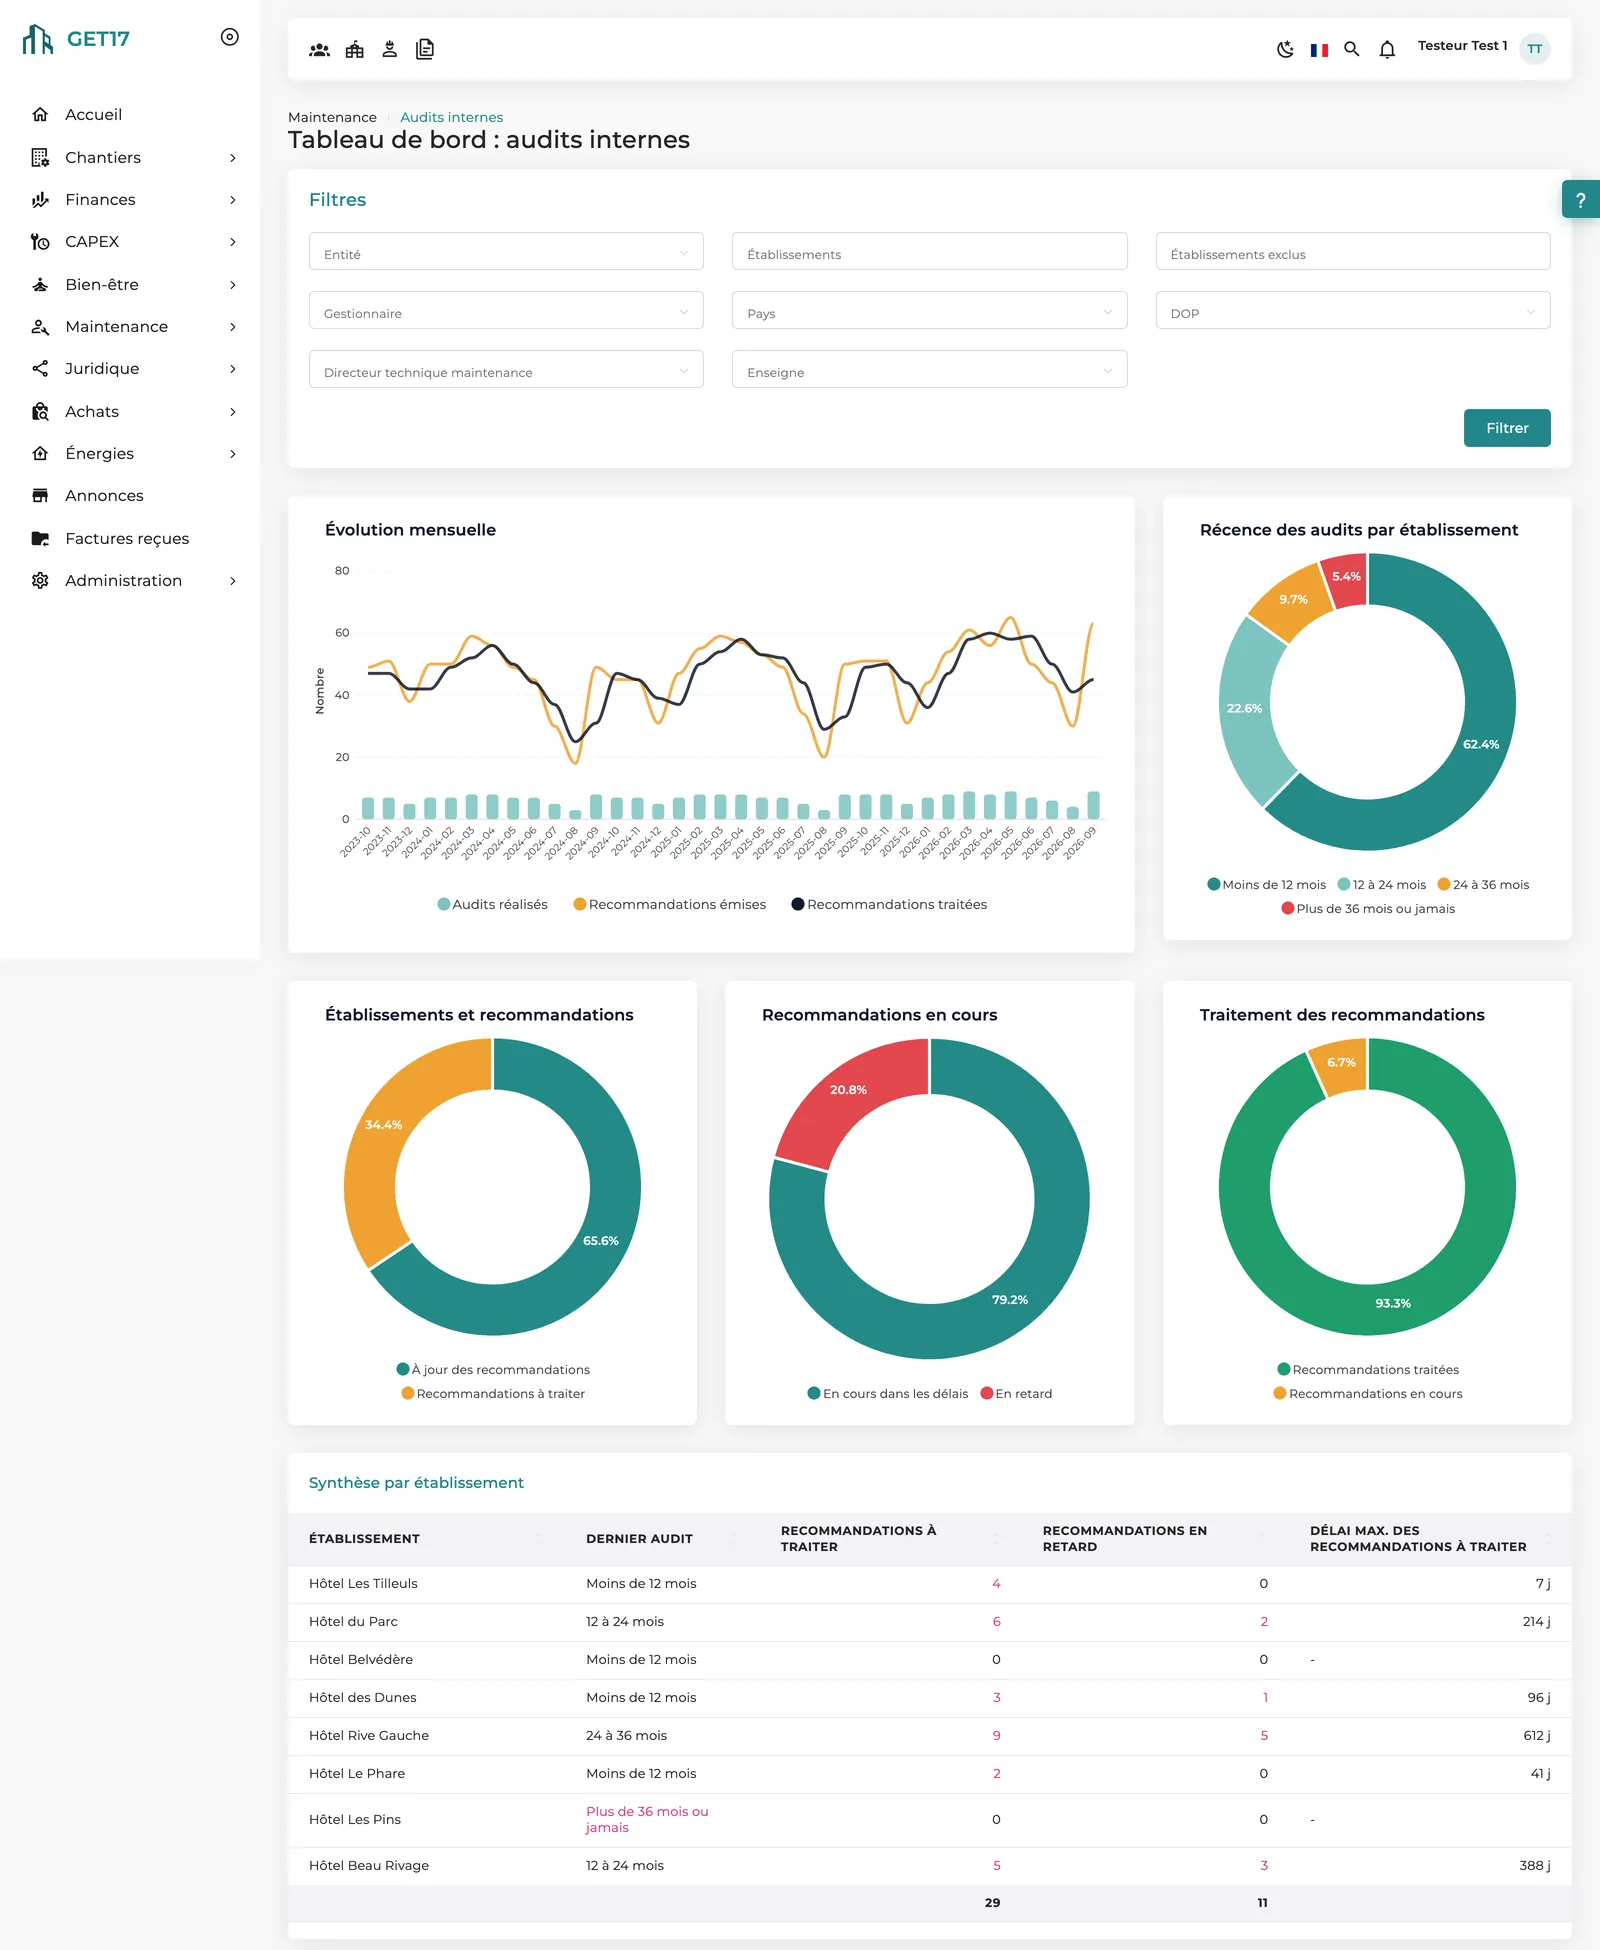The height and width of the screenshot is (1950, 1600).
Task: Change language via the French flag icon
Action: (1319, 49)
